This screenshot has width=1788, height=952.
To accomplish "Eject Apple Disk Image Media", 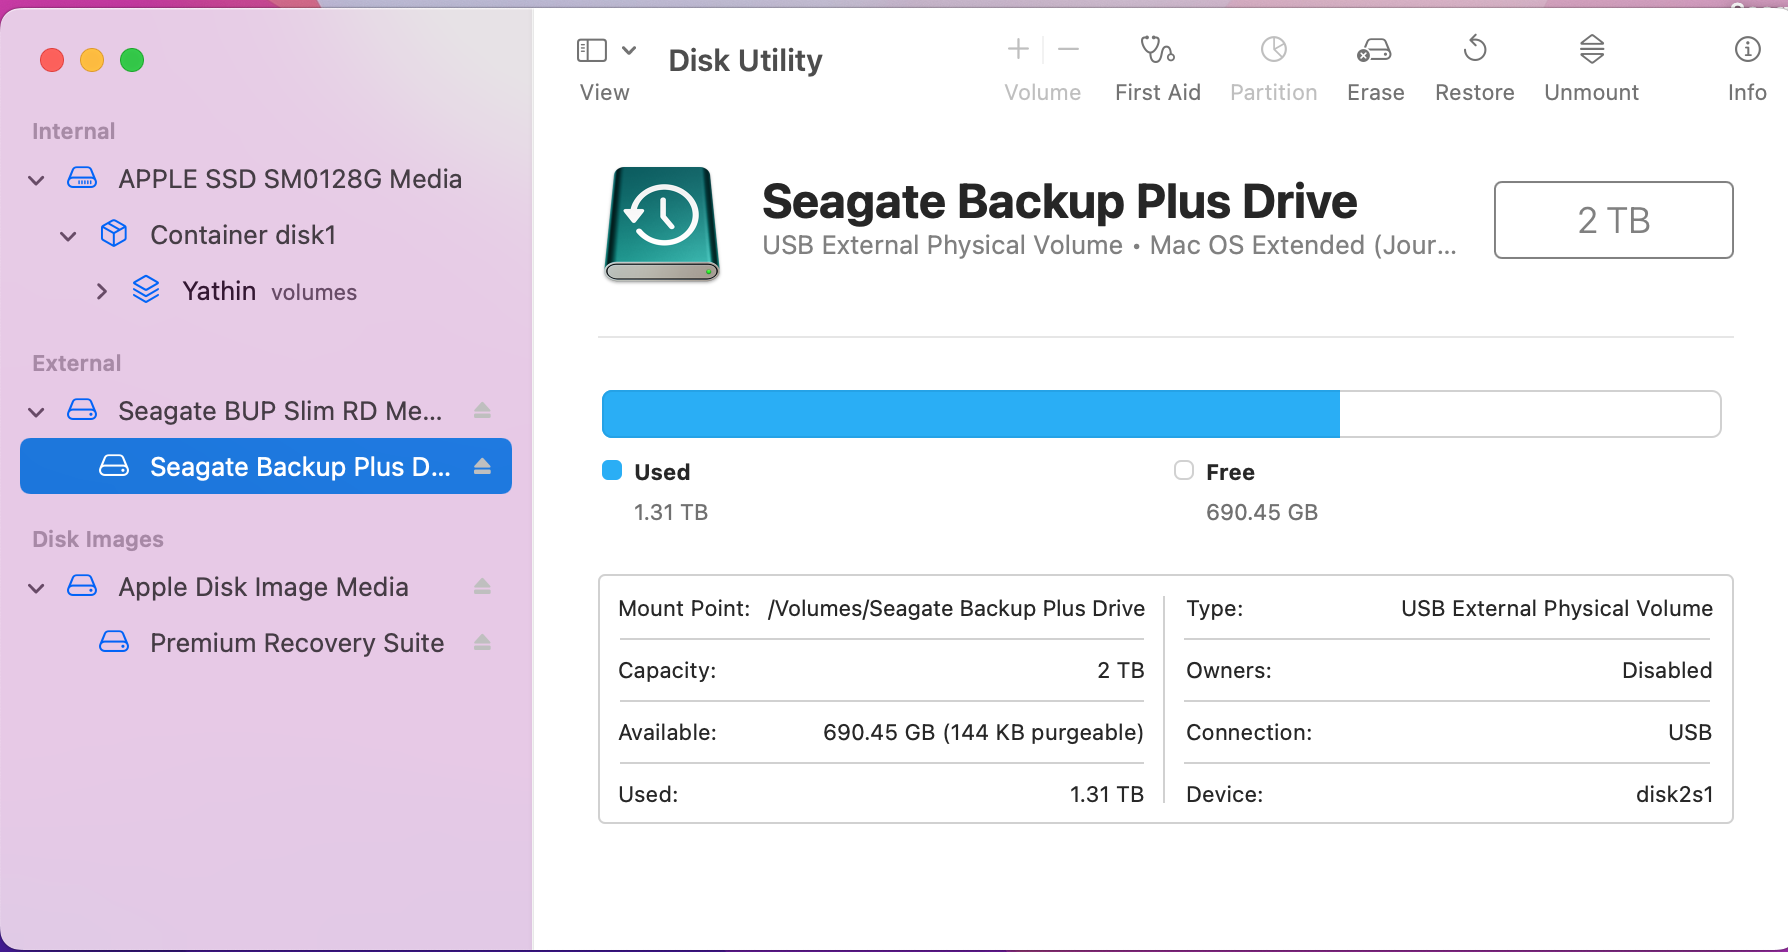I will click(482, 587).
